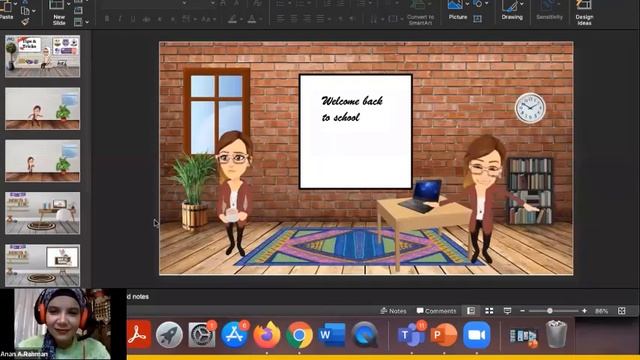
Task: Switch to Slide Sorter view icon
Action: pos(489,311)
